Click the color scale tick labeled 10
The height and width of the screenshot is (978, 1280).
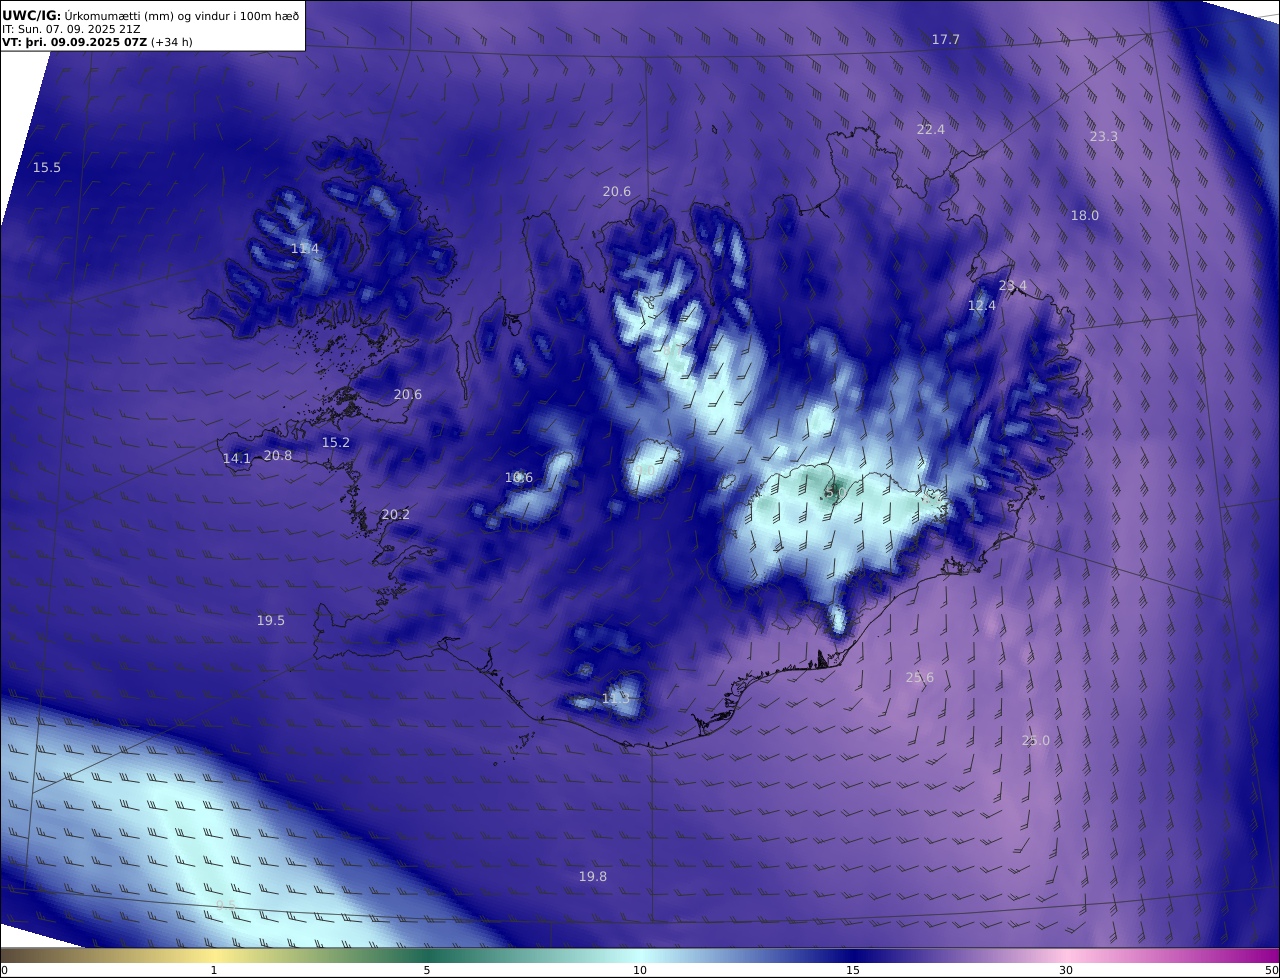point(639,970)
